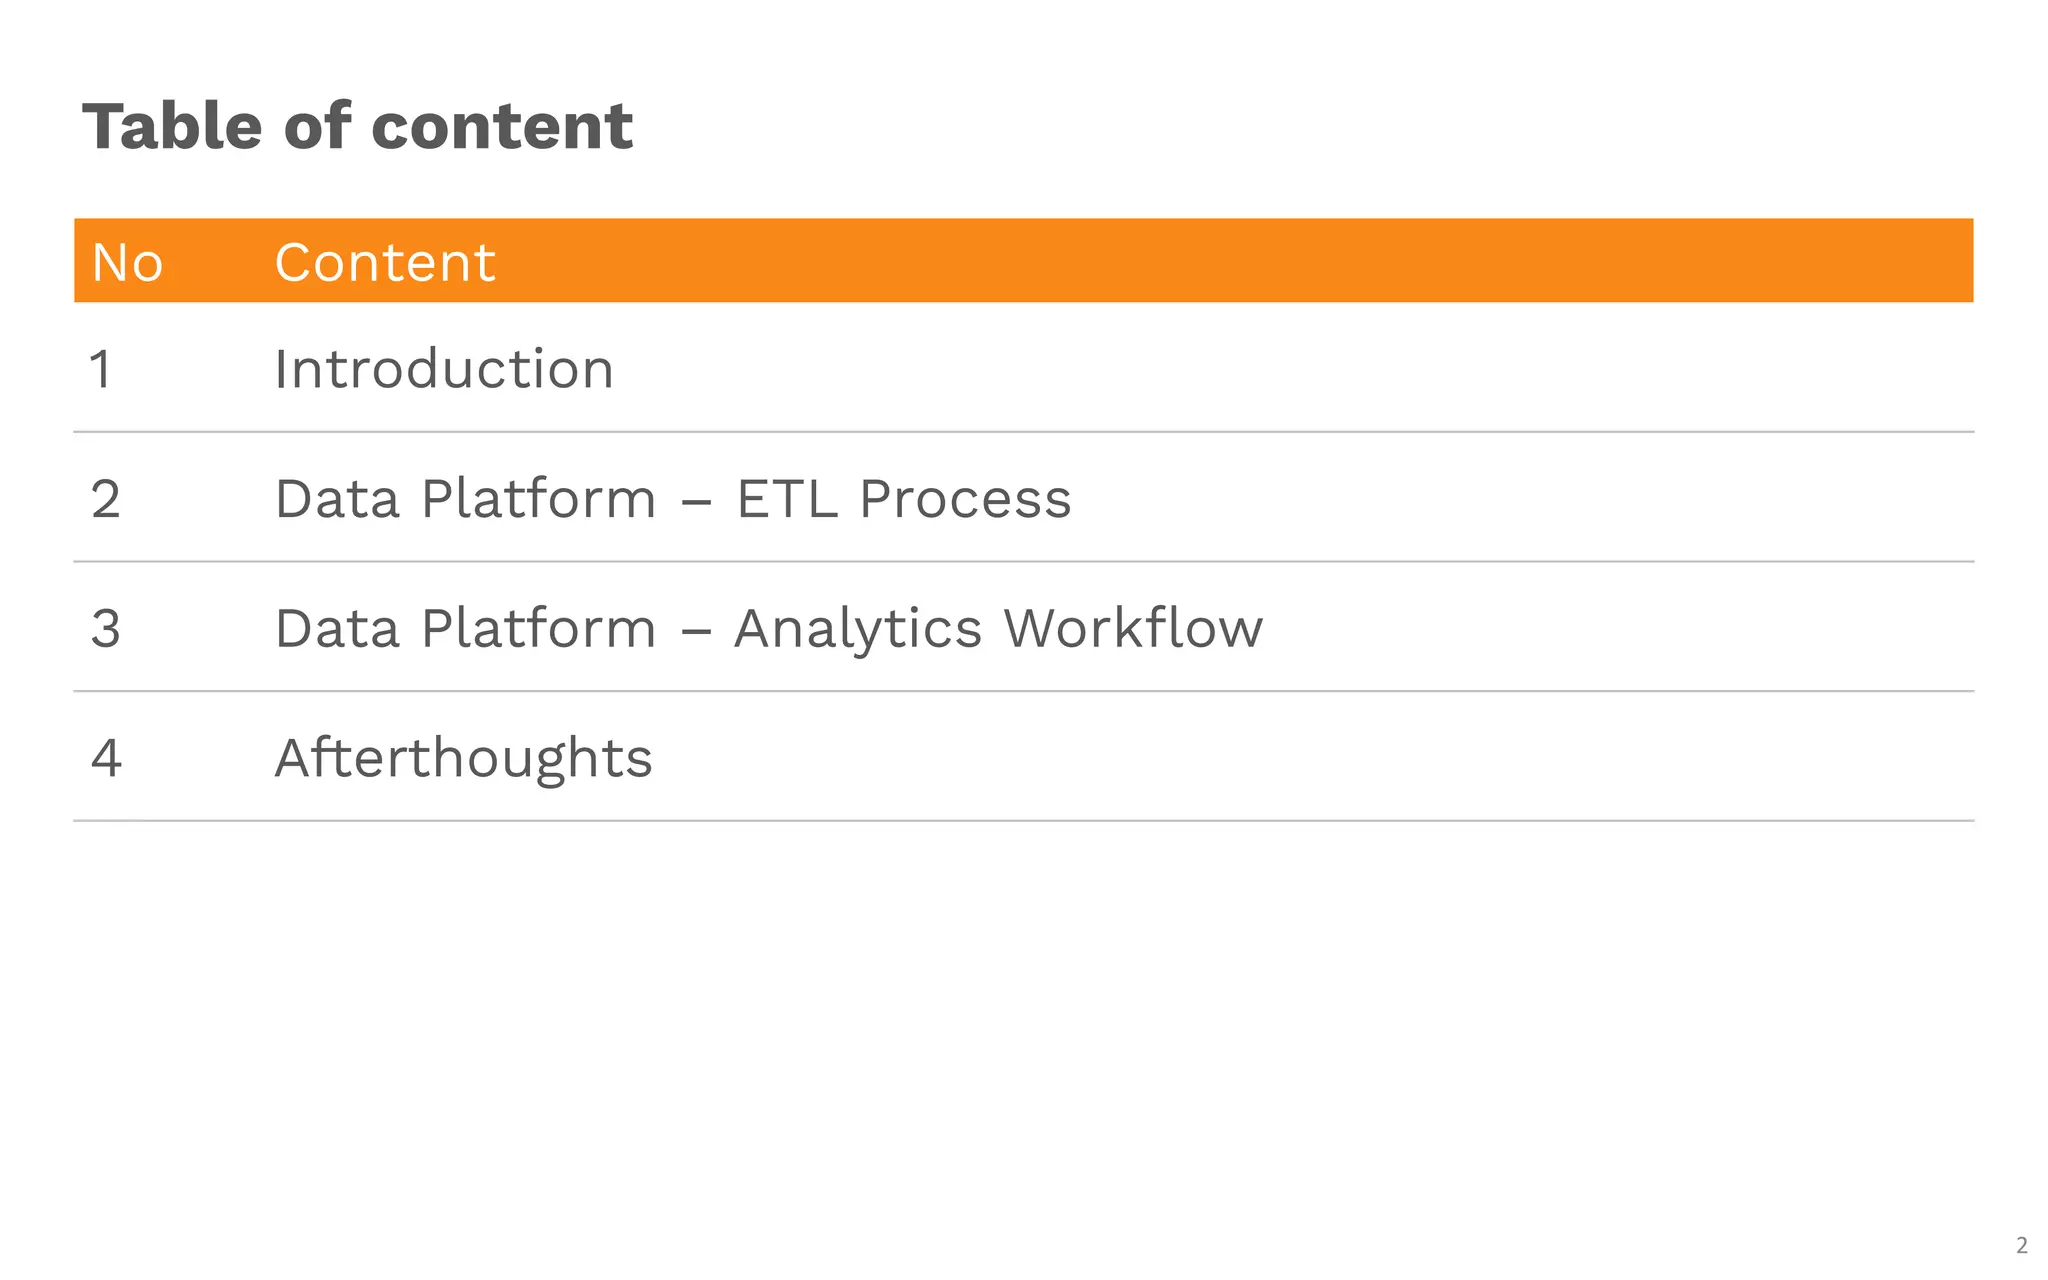This screenshot has height=1280, width=2048.
Task: Click the word 'of' in the title
Action: 317,127
